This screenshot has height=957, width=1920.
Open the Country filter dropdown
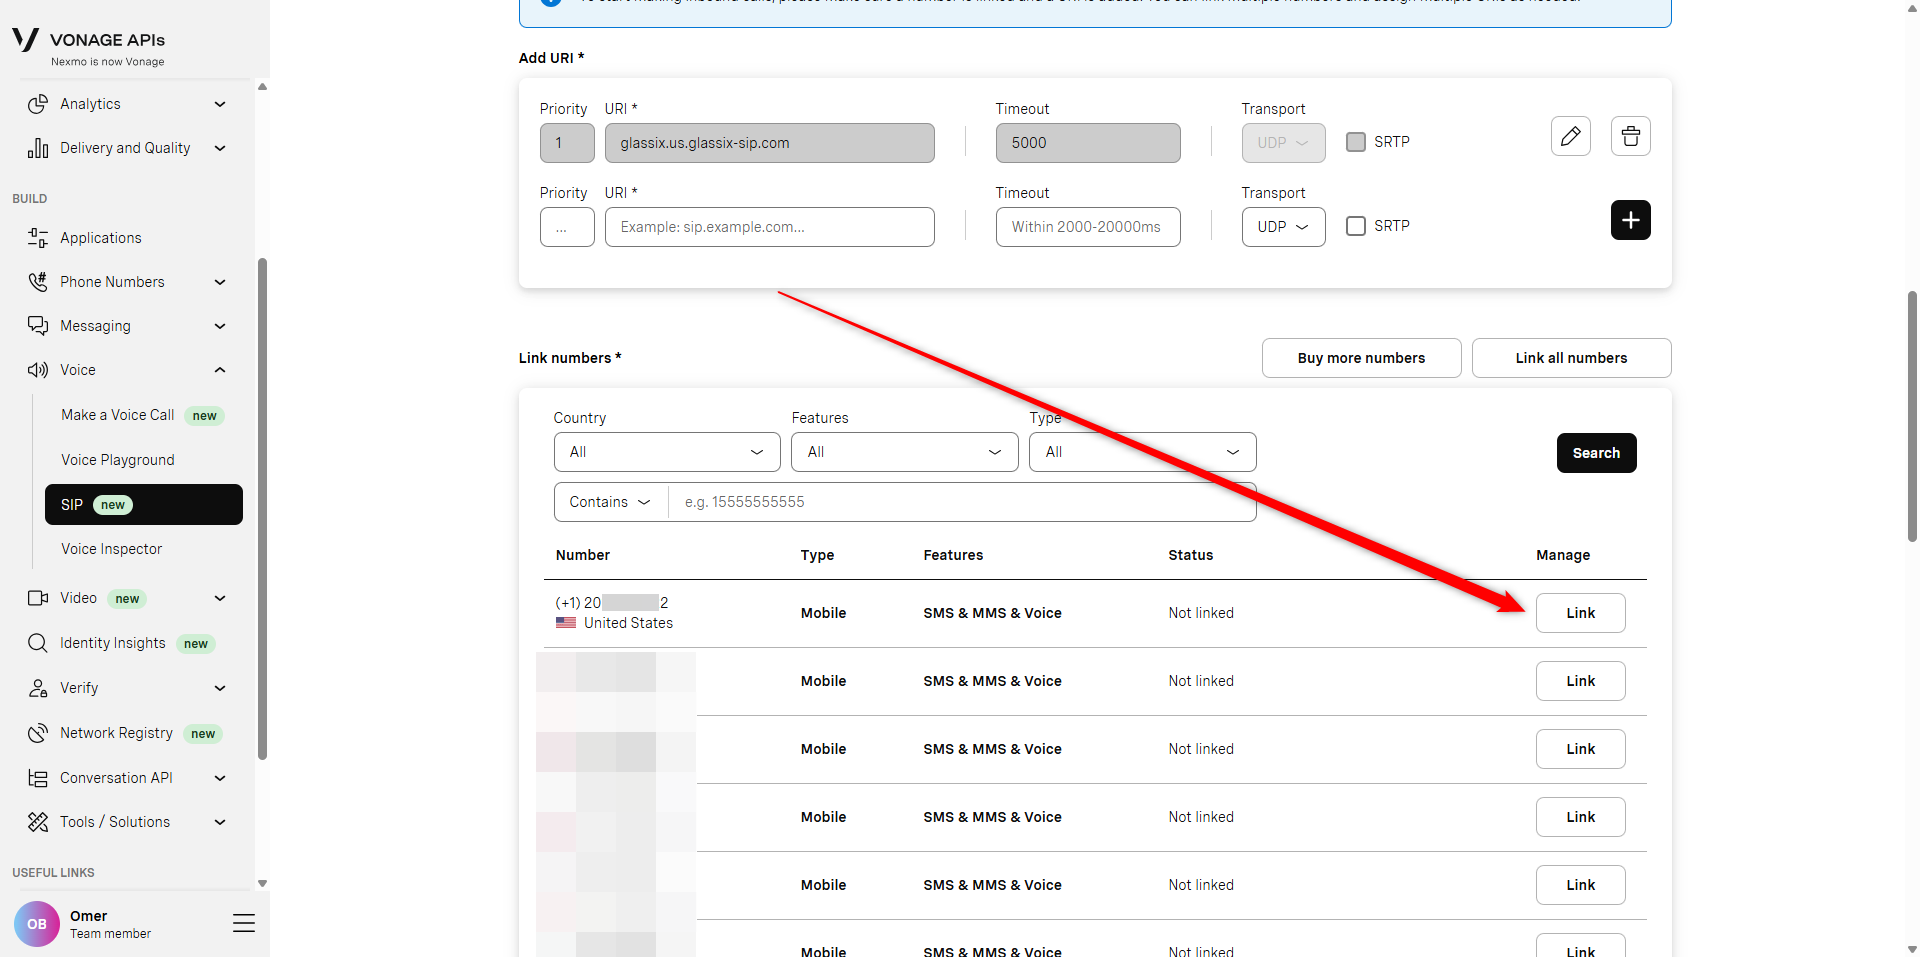[667, 452]
